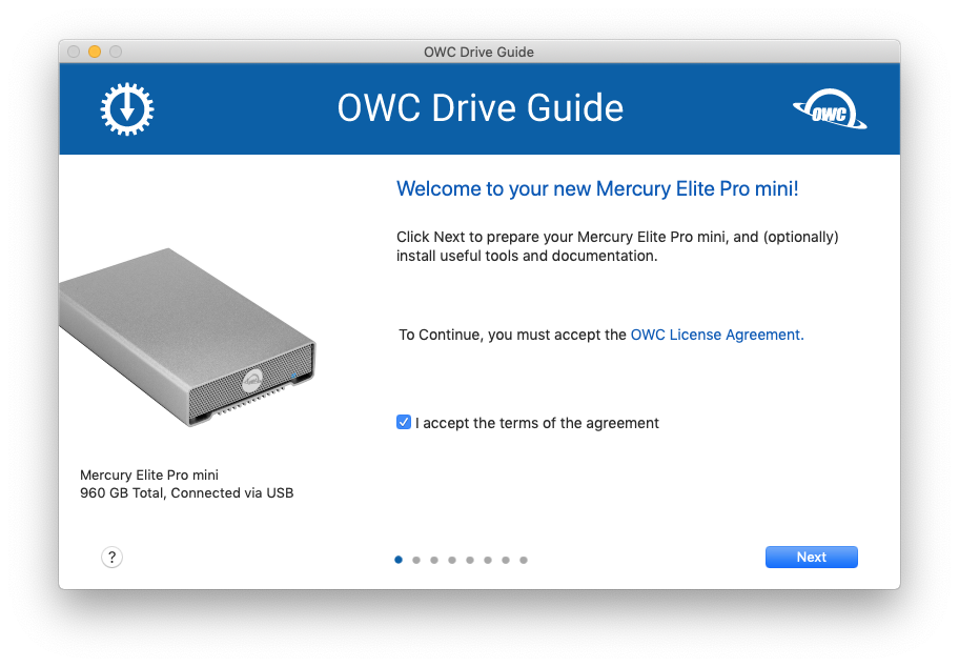Viewport: 959px width, 667px height.
Task: Uncheck the accept terms of agreement checkbox
Action: click(404, 422)
